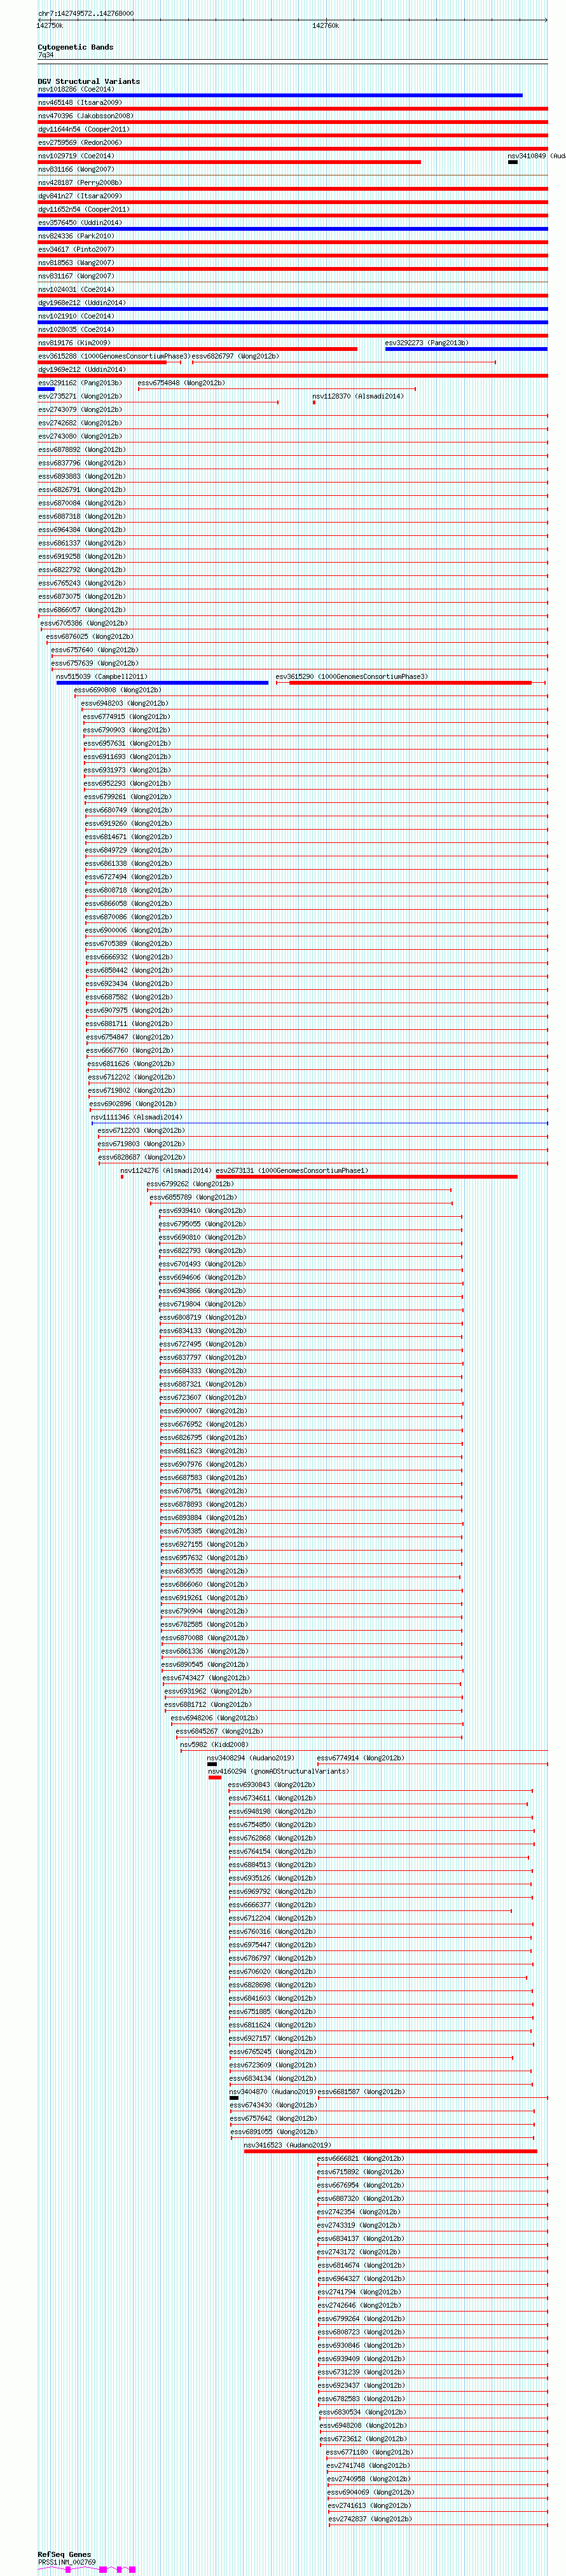The image size is (566, 2576).
Task: Open variant dgv11644n54 (Cooper2011)
Action: 84,129
